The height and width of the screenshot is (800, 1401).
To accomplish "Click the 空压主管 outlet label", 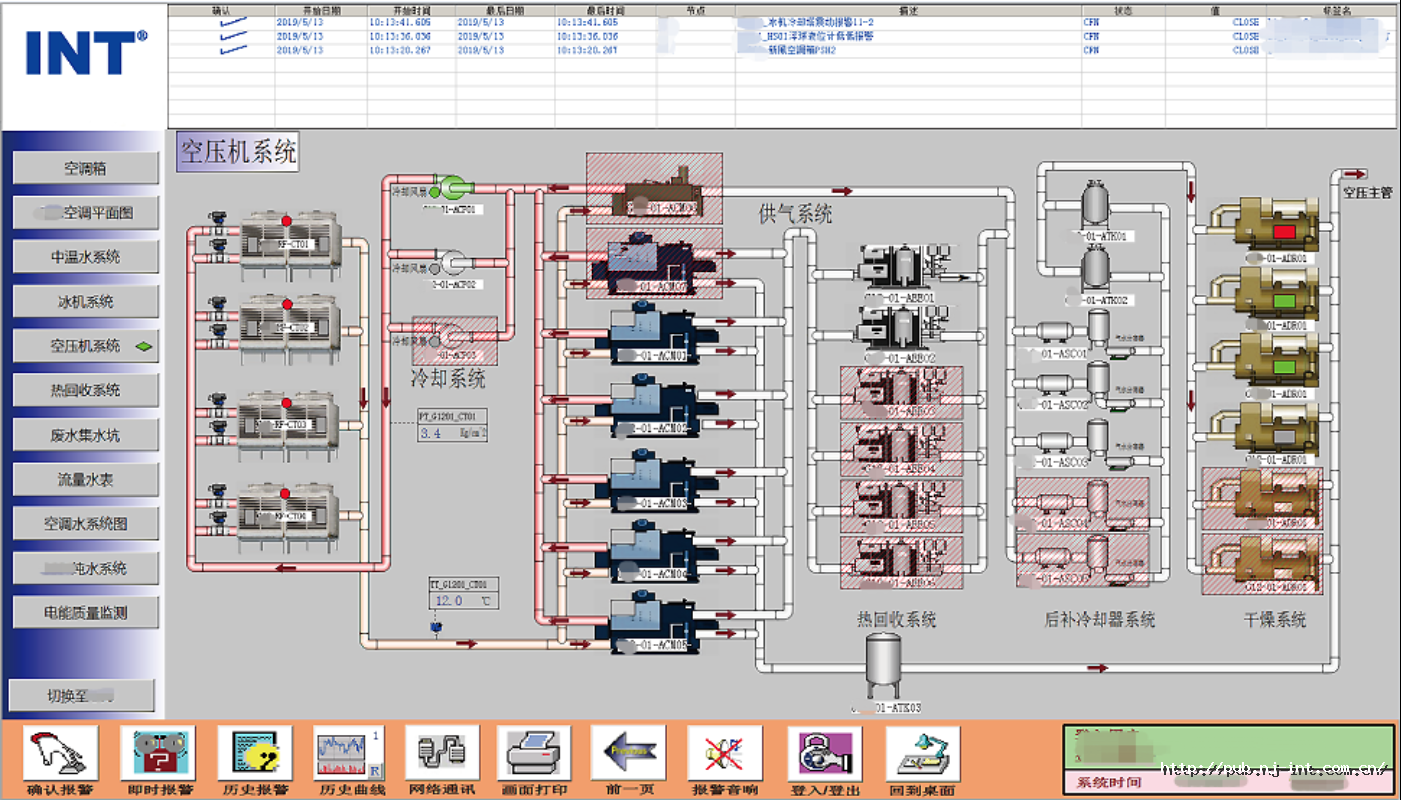I will 1367,193.
